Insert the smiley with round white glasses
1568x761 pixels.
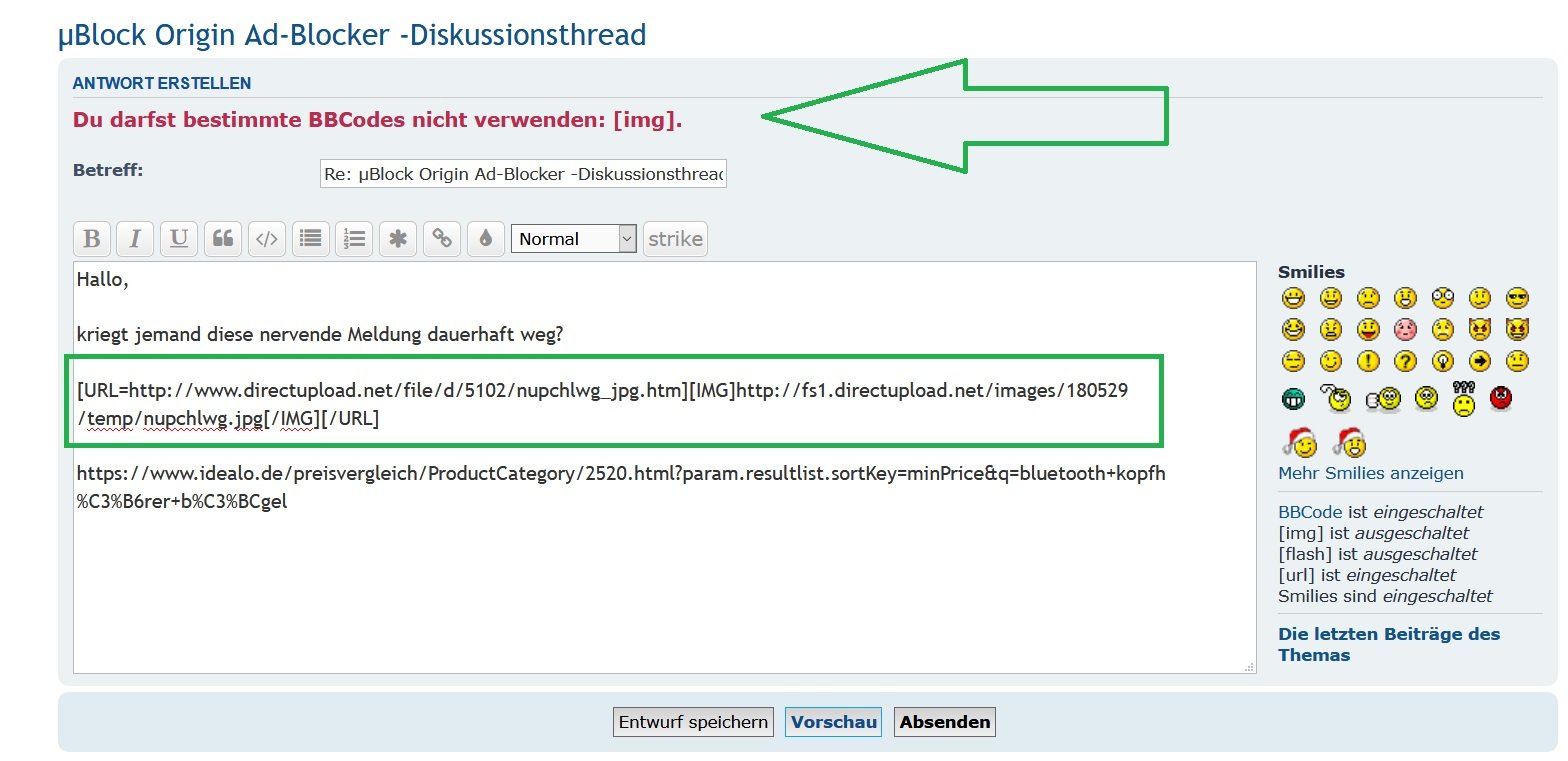pos(1442,298)
